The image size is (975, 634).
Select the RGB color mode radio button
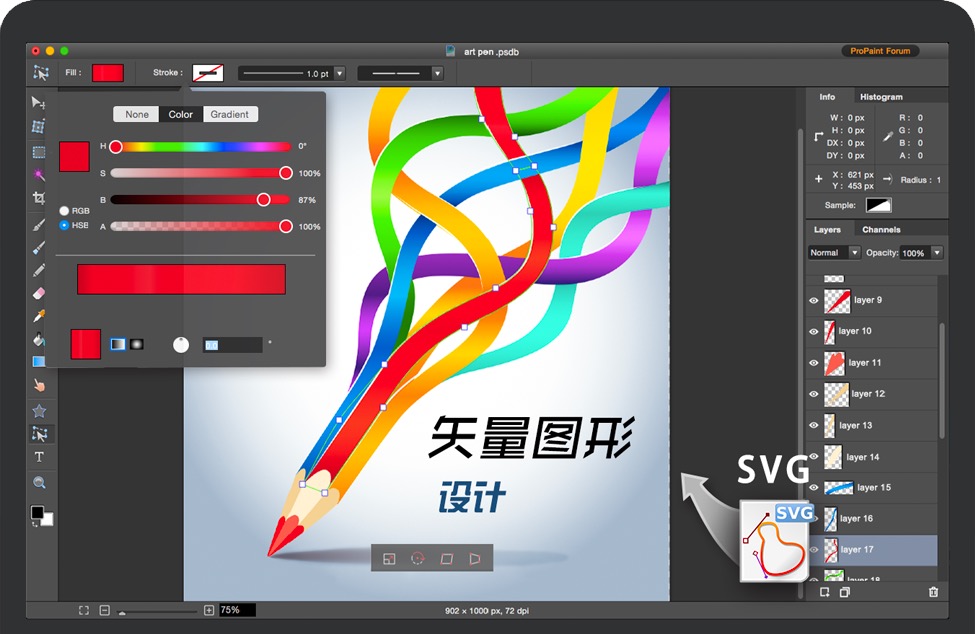point(64,211)
